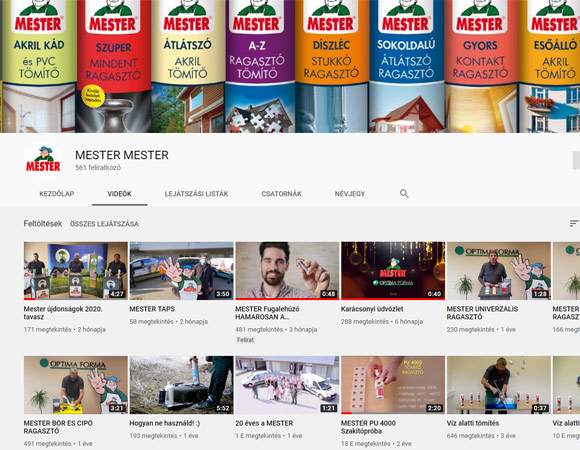
Task: Click the 288 megtekintés view count
Action: click(x=365, y=322)
